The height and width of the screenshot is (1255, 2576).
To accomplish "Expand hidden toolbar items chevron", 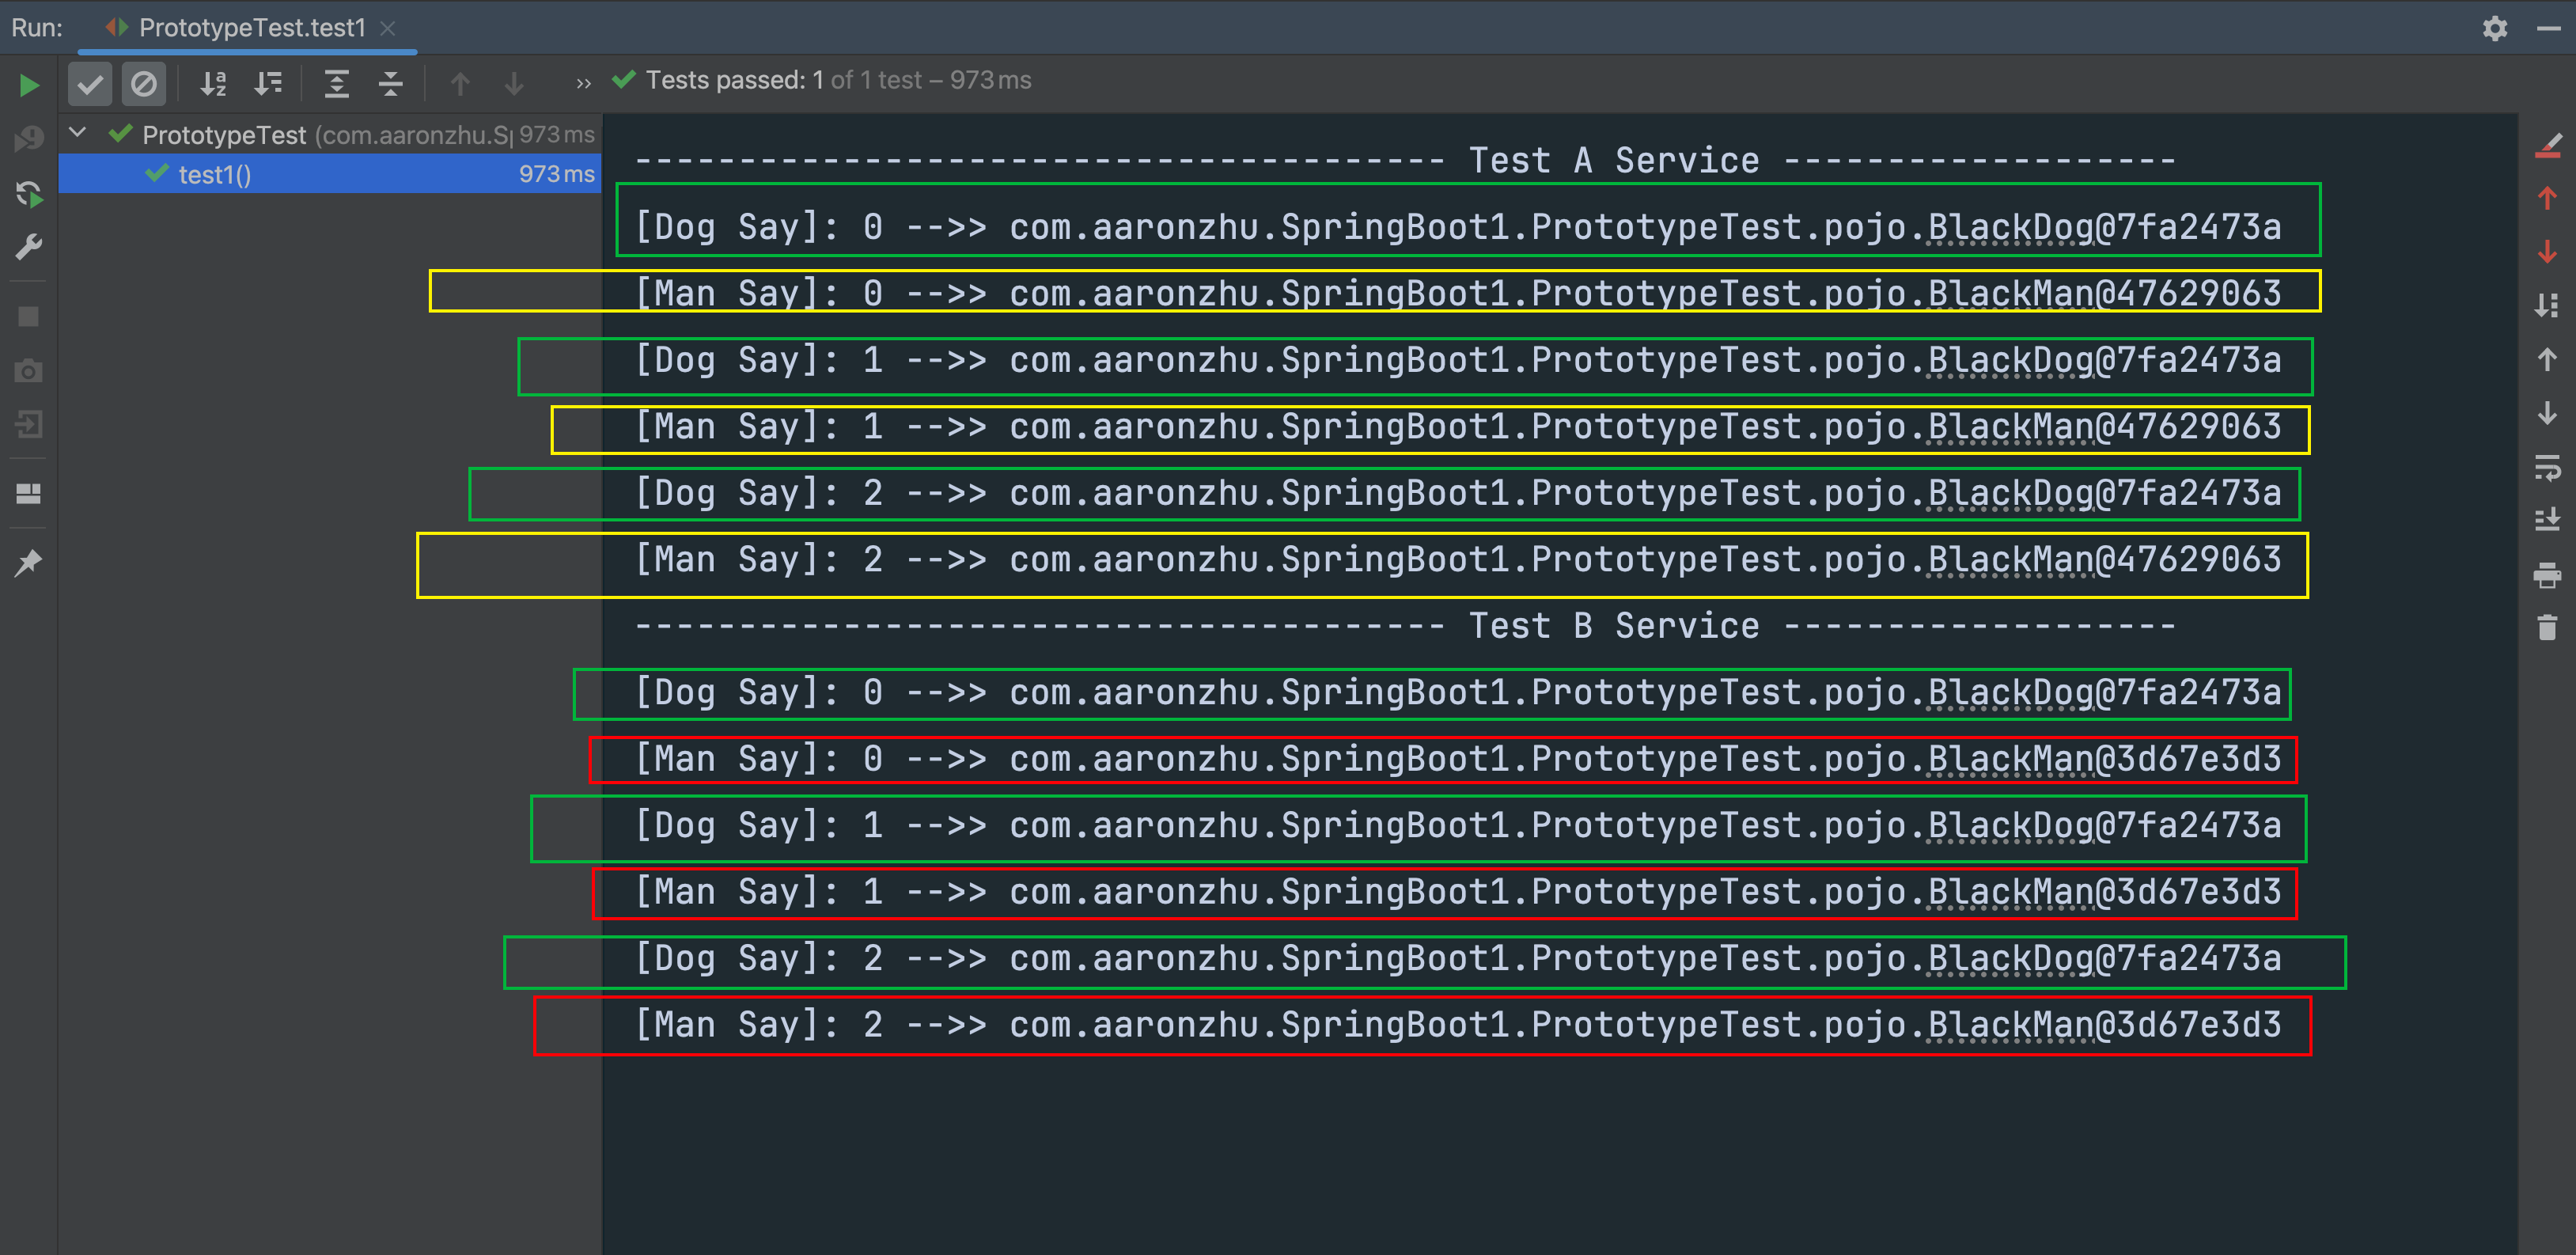I will [x=583, y=84].
